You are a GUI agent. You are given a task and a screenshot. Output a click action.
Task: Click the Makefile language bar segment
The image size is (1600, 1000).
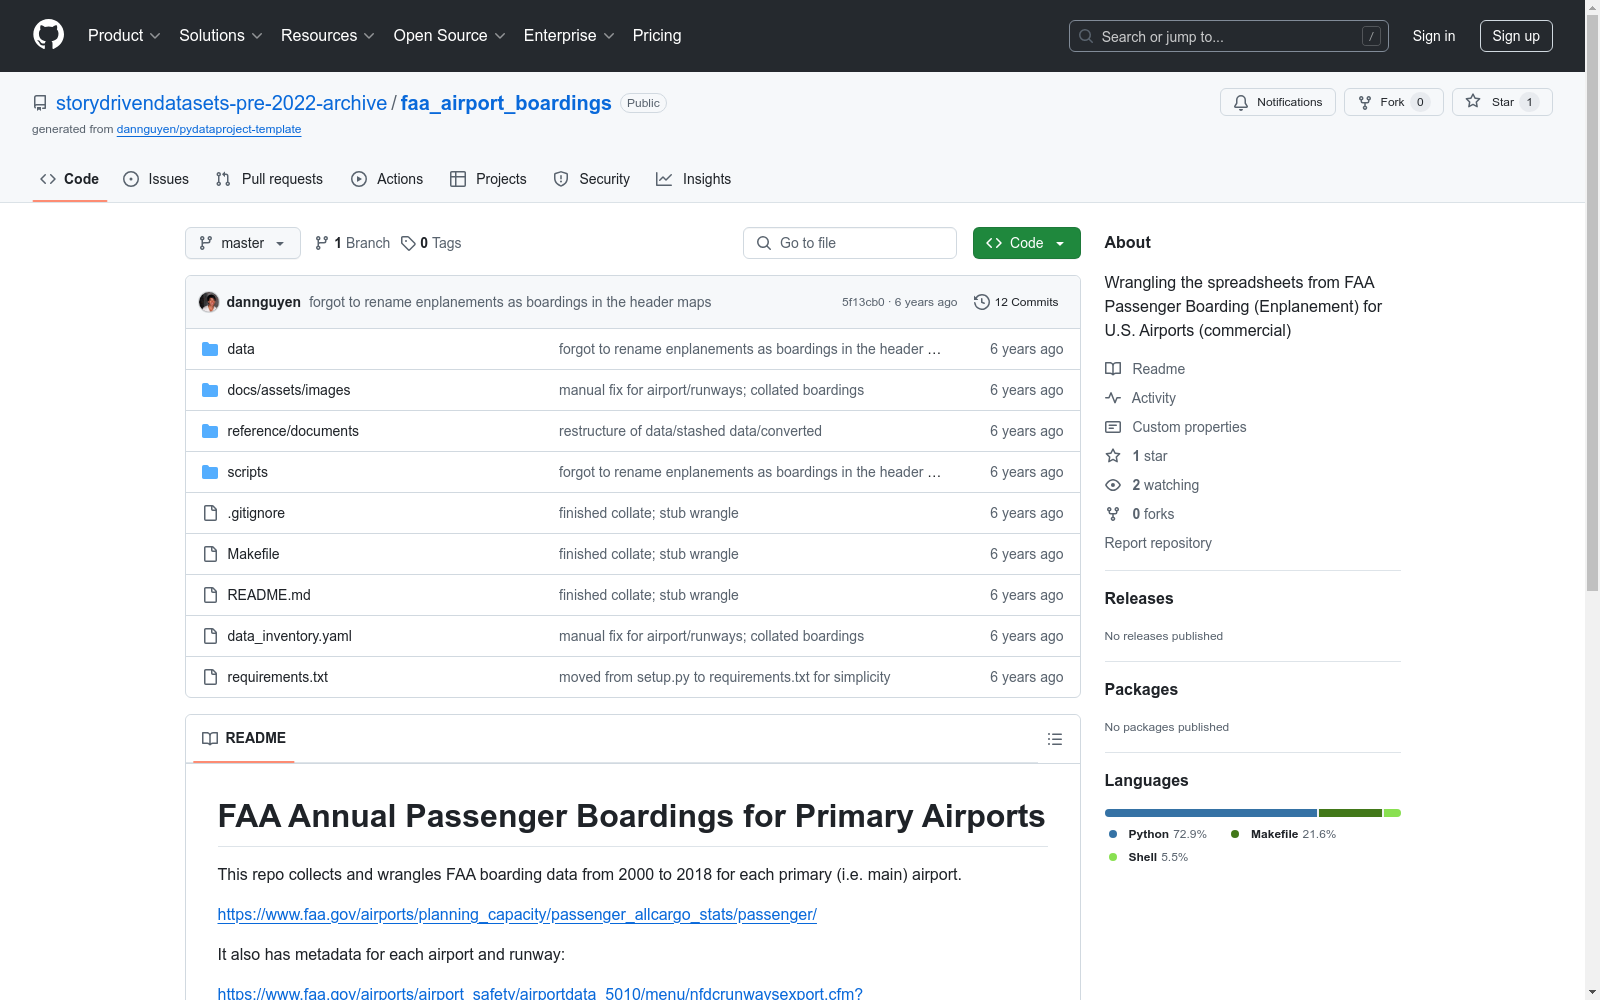tap(1350, 813)
